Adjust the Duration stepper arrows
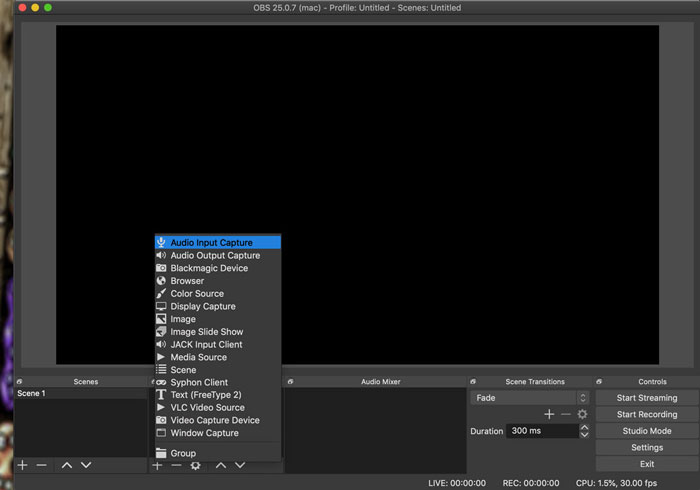Screen dimensions: 700x490 coord(583,431)
